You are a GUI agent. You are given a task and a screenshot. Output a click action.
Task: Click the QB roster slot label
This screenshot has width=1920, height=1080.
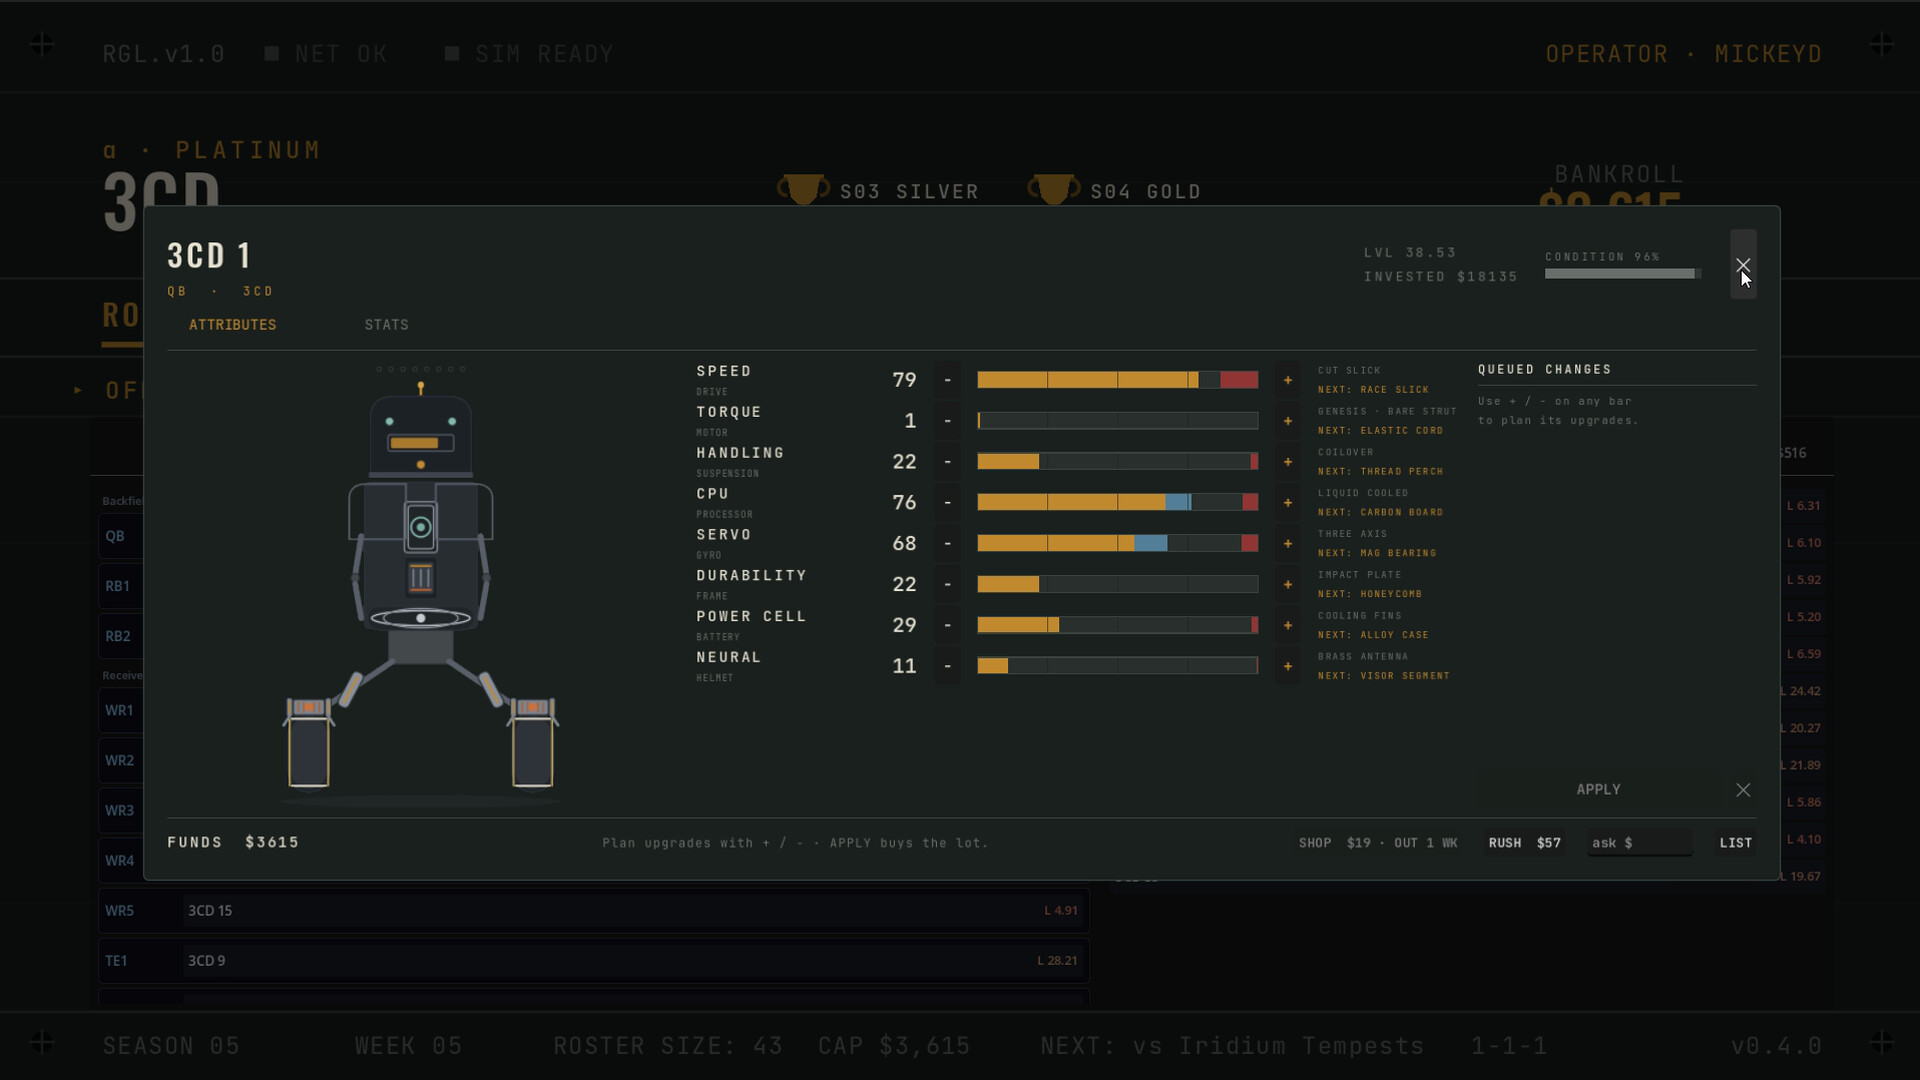coord(115,536)
